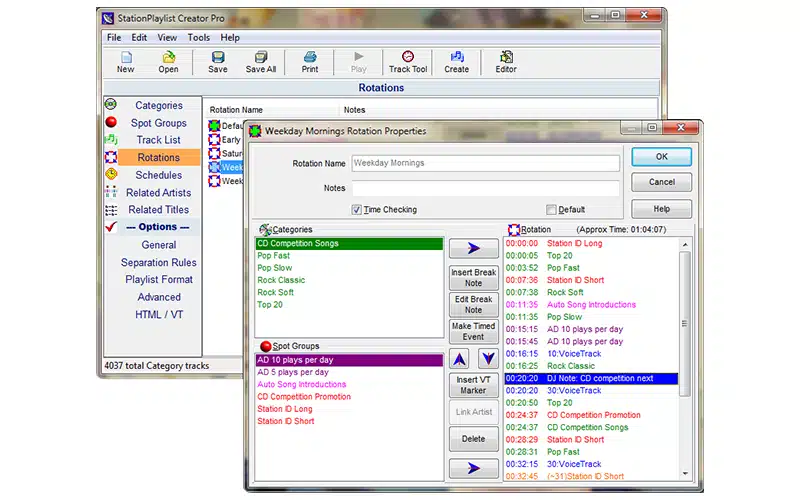The width and height of the screenshot is (800, 500).
Task: Click the rotation list scroll-down arrow
Action: [x=685, y=473]
